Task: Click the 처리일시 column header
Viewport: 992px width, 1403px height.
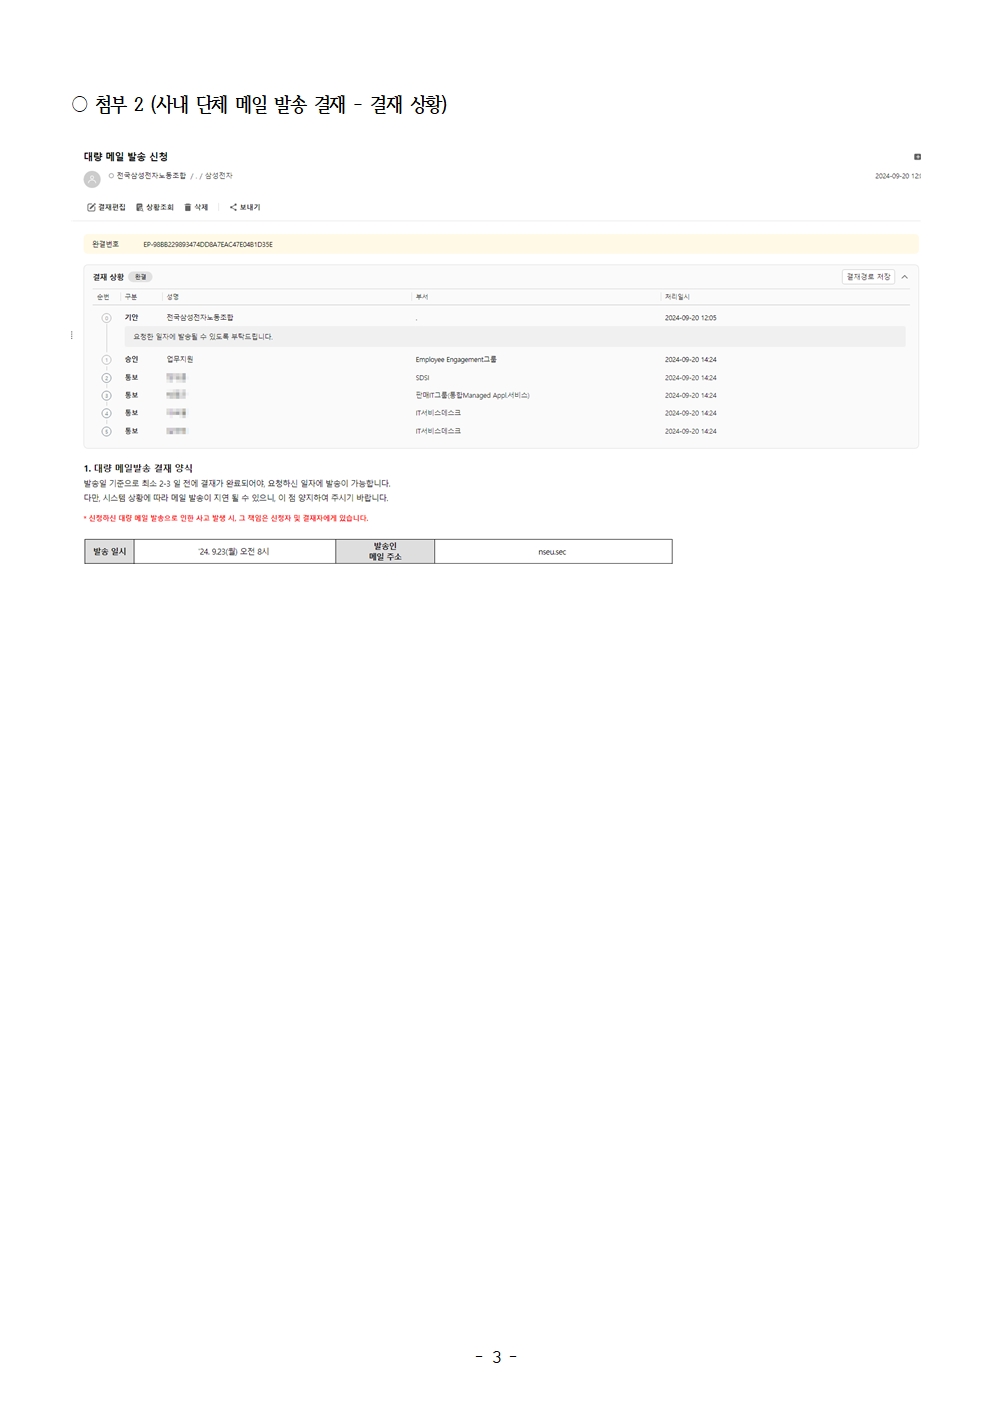Action: [677, 297]
